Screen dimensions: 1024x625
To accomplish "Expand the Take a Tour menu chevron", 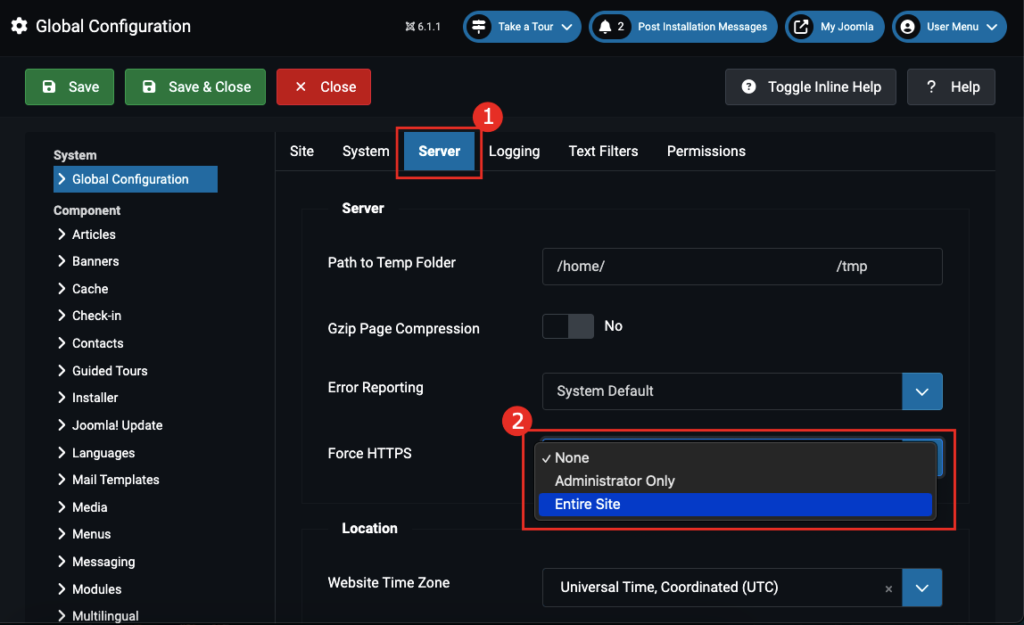I will point(567,27).
